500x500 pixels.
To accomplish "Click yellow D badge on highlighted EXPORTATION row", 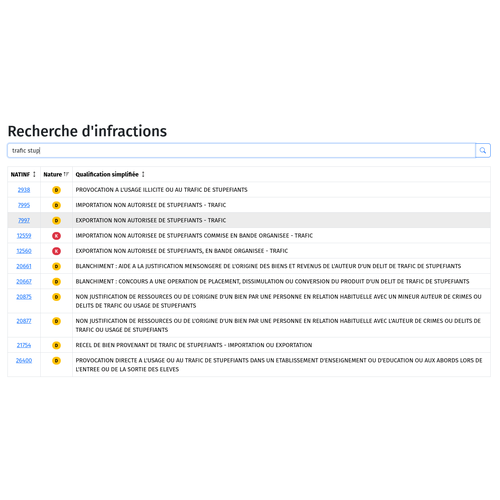I will click(x=56, y=220).
